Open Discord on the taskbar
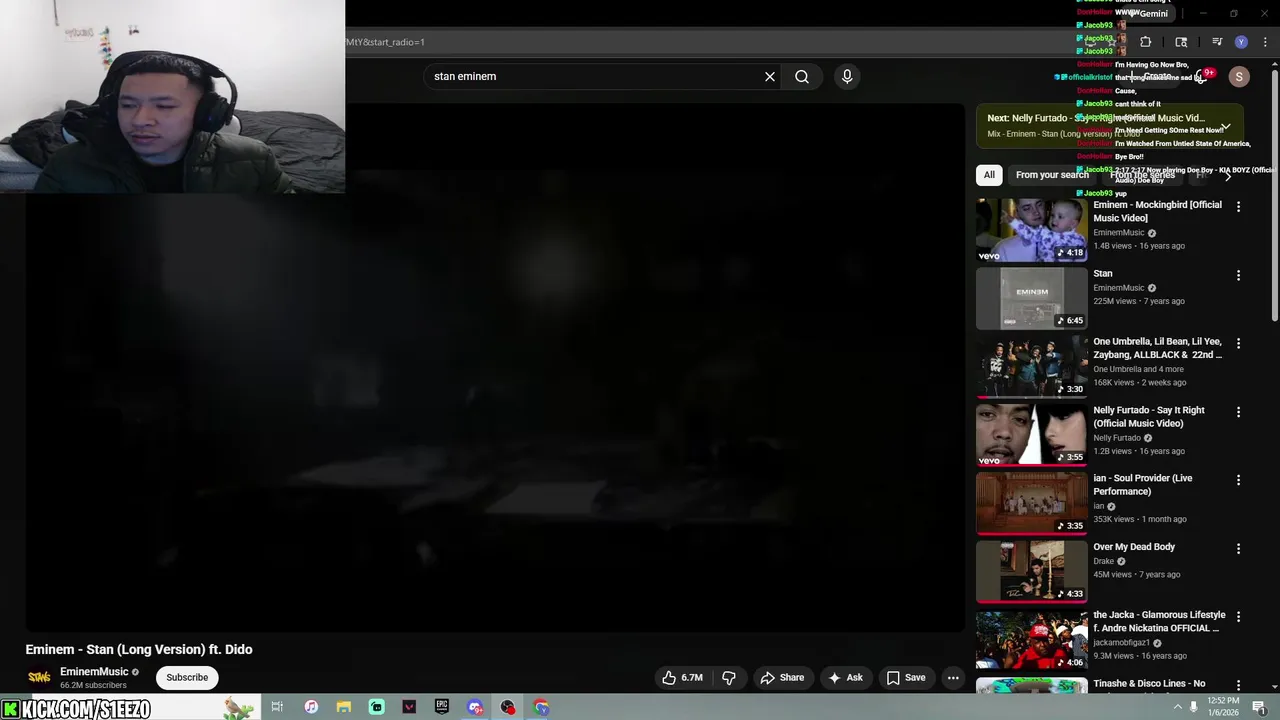Image resolution: width=1280 pixels, height=720 pixels. click(x=475, y=707)
